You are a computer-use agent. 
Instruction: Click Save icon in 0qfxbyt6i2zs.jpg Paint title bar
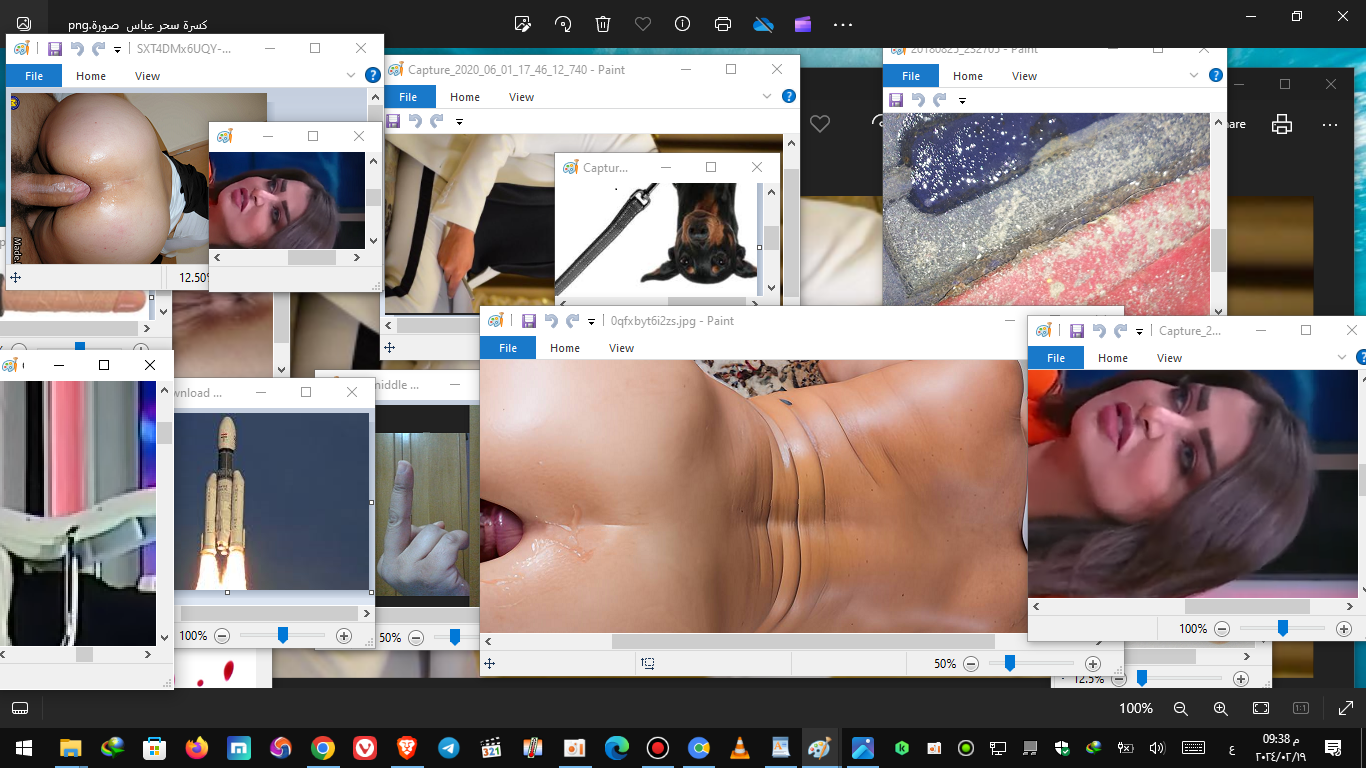pos(528,321)
